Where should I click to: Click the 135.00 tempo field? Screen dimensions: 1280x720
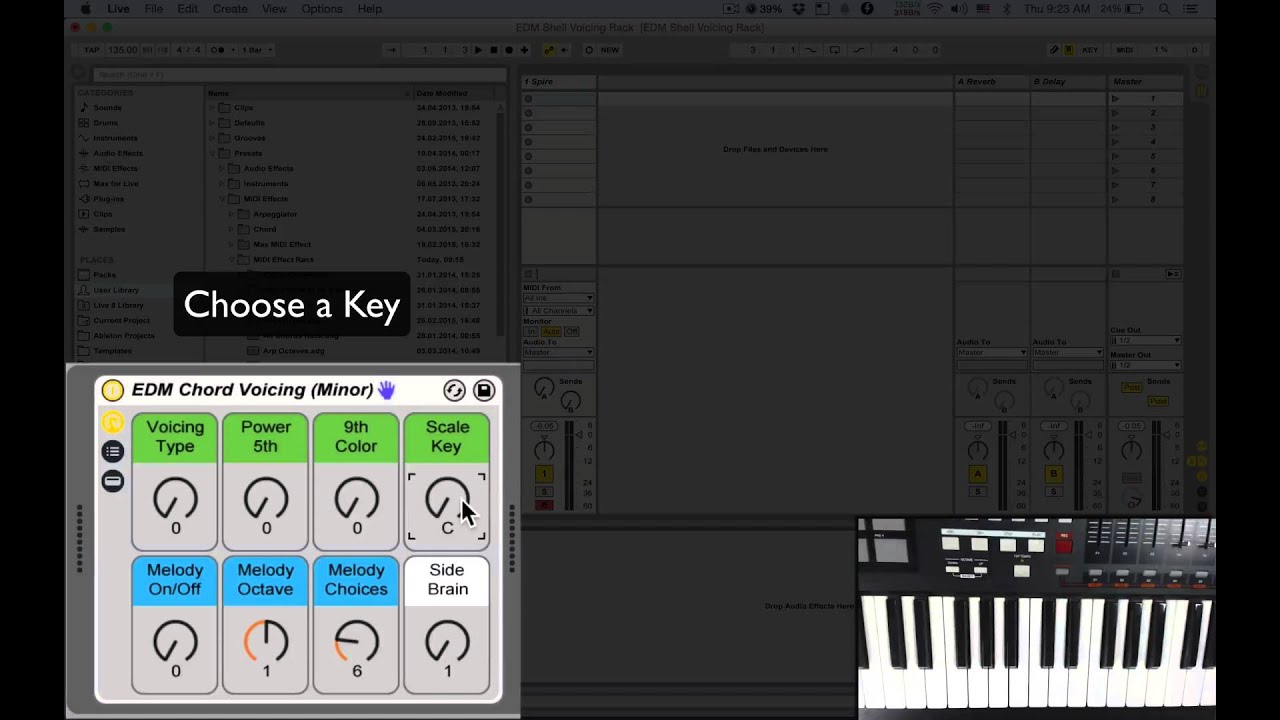[x=122, y=50]
